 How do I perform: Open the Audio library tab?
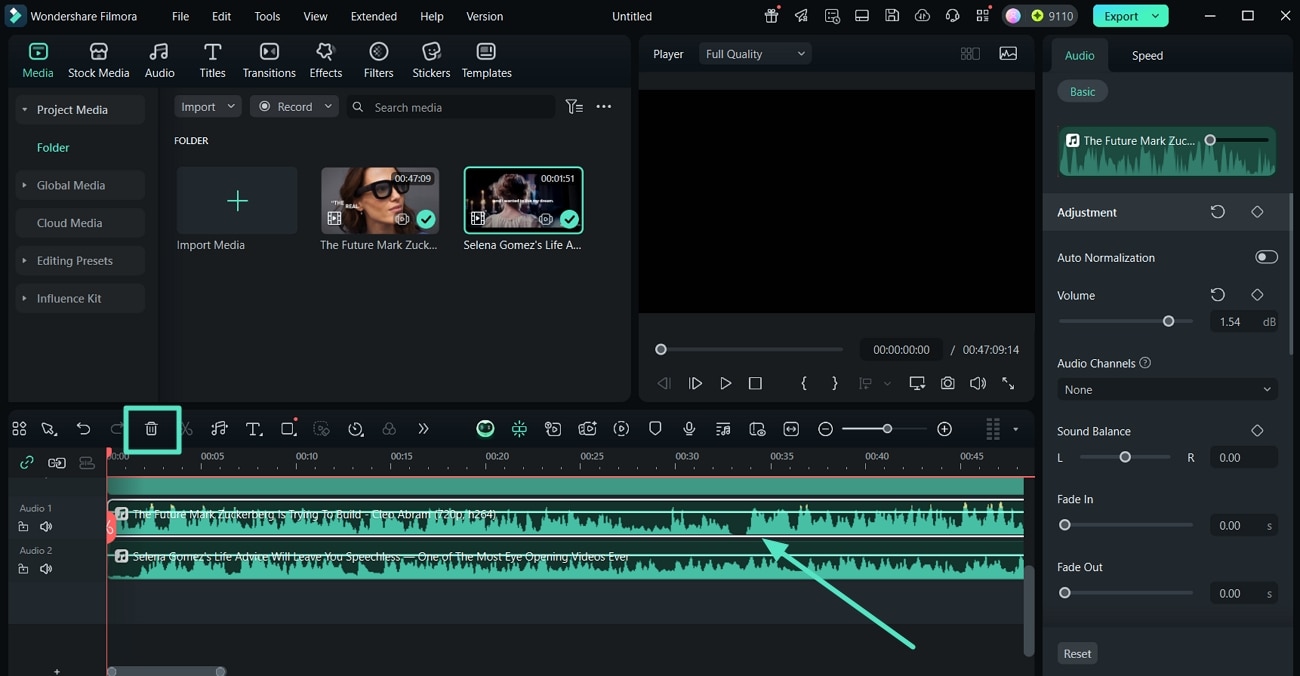point(159,60)
